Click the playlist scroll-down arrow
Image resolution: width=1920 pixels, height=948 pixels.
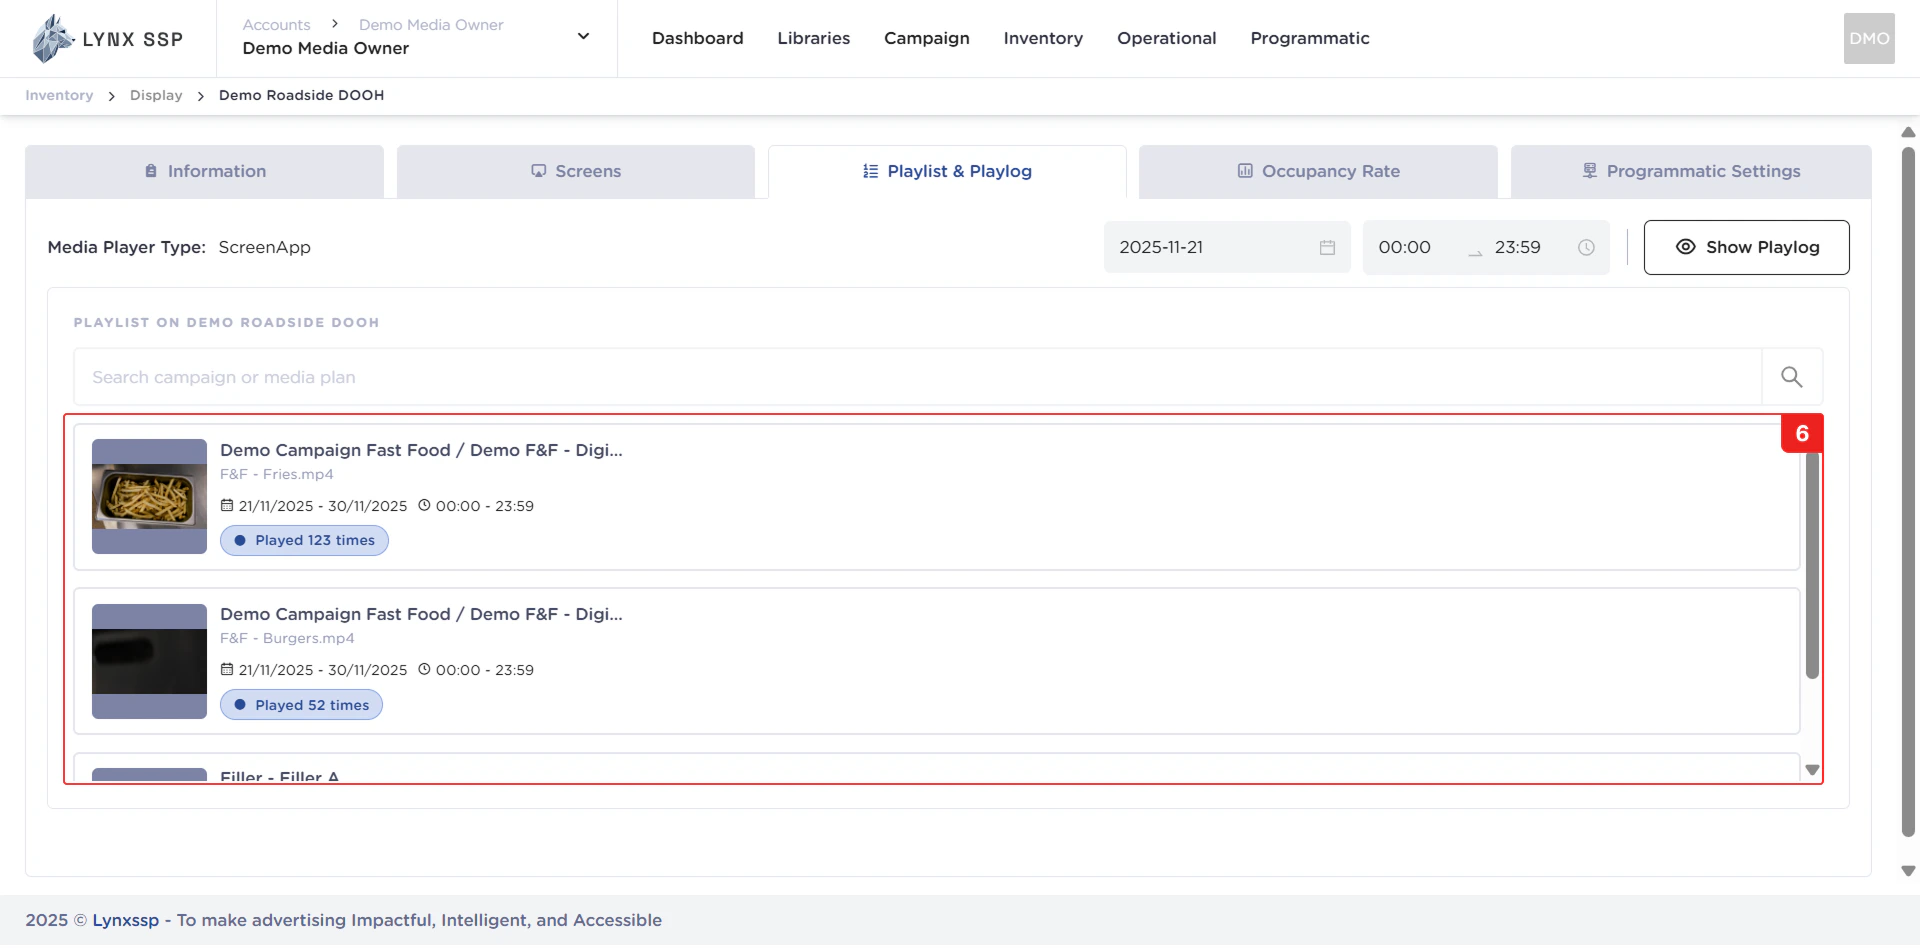[1811, 770]
